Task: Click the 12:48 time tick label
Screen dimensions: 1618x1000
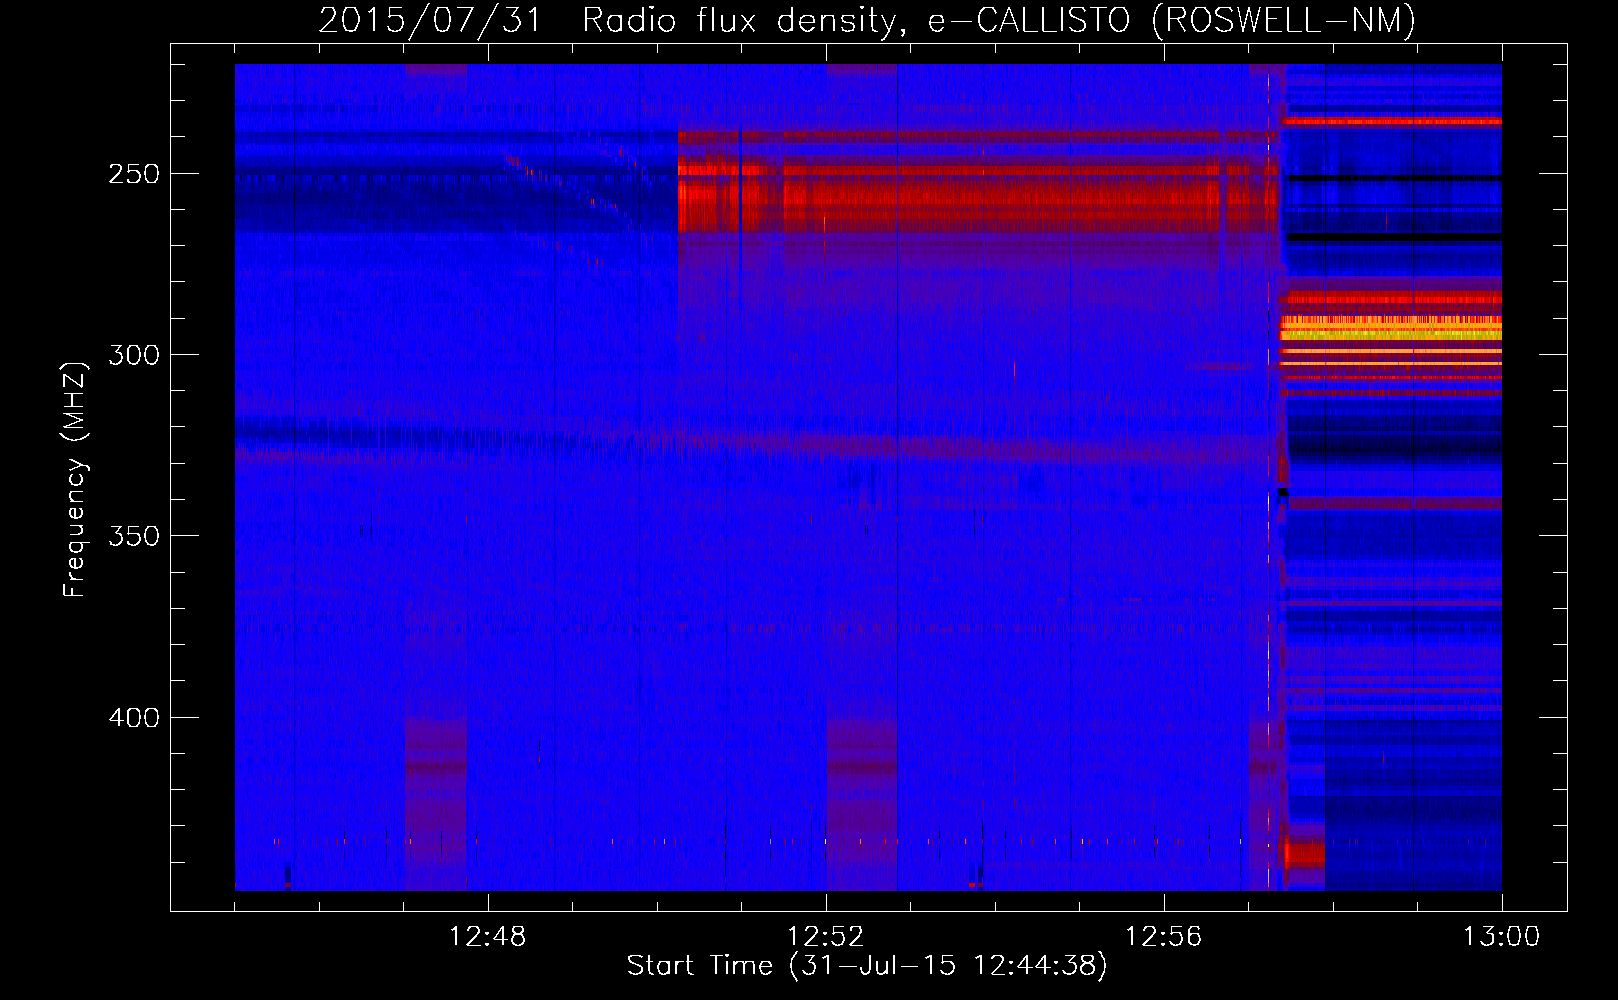Action: click(x=487, y=937)
